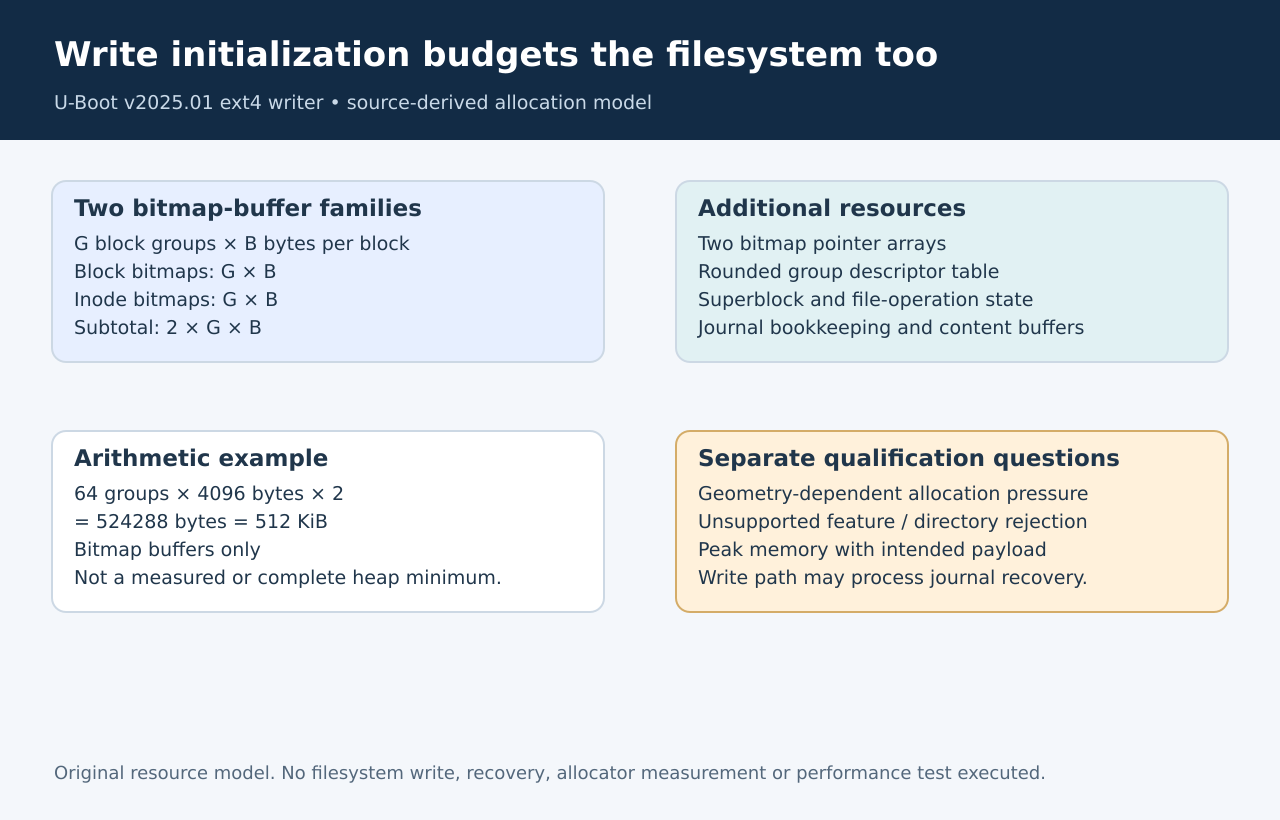The width and height of the screenshot is (1280, 820).
Task: Click 'Superblock and file-operation state' text
Action: point(866,300)
